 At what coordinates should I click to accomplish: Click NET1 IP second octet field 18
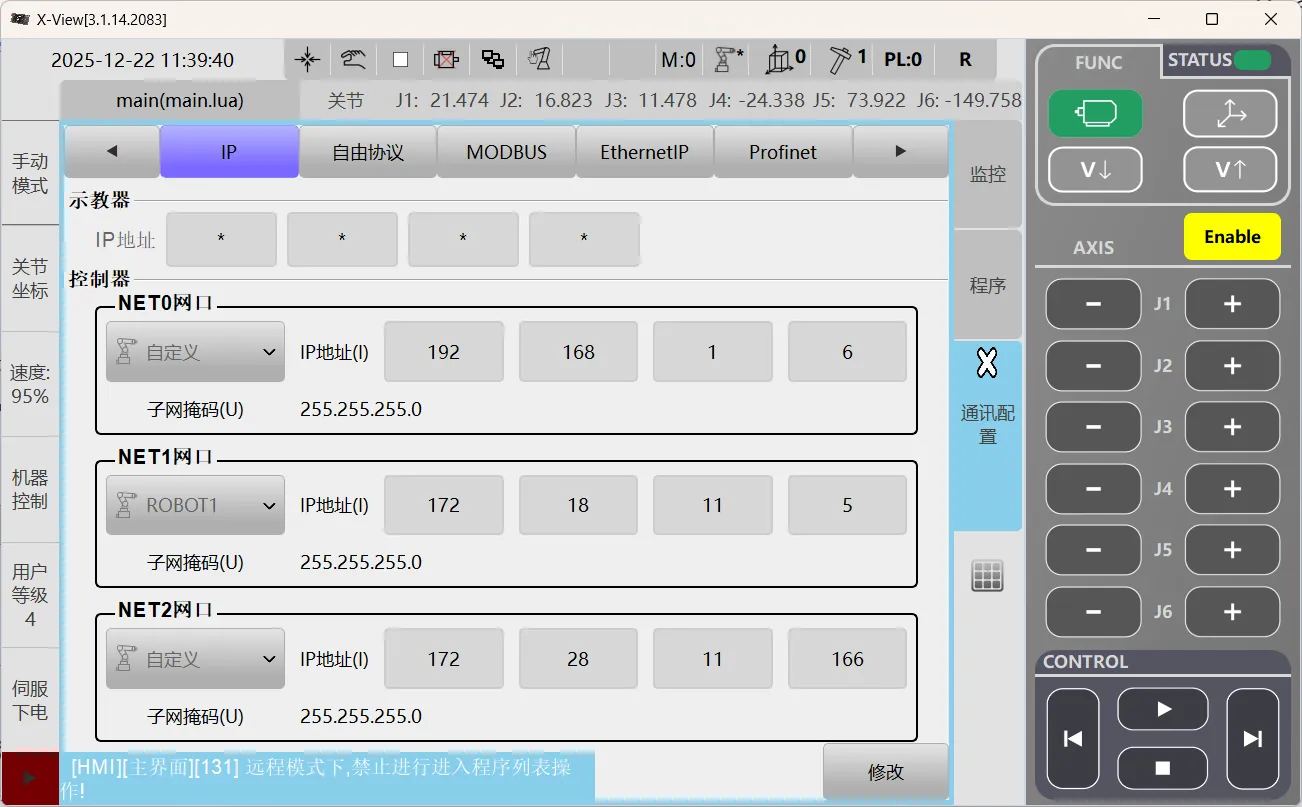pos(578,505)
